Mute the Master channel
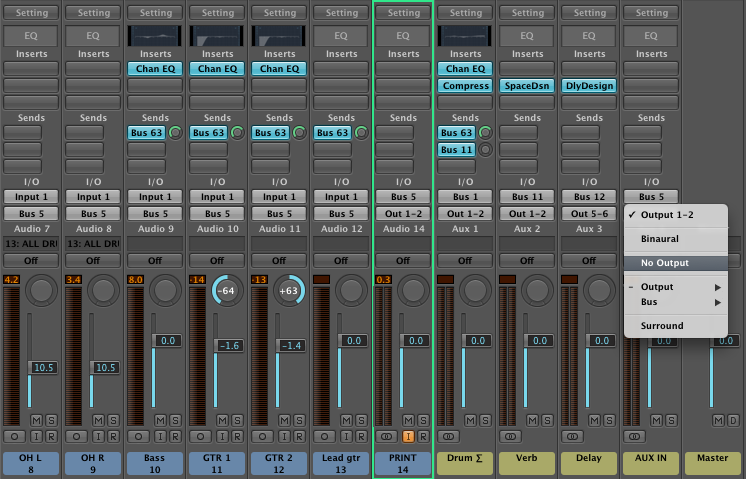 pos(718,420)
